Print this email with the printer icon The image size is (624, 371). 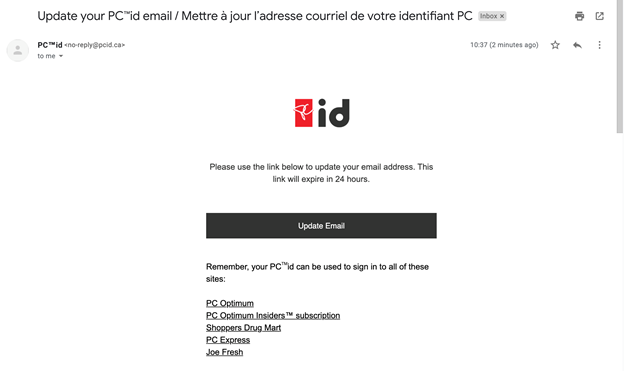click(579, 16)
